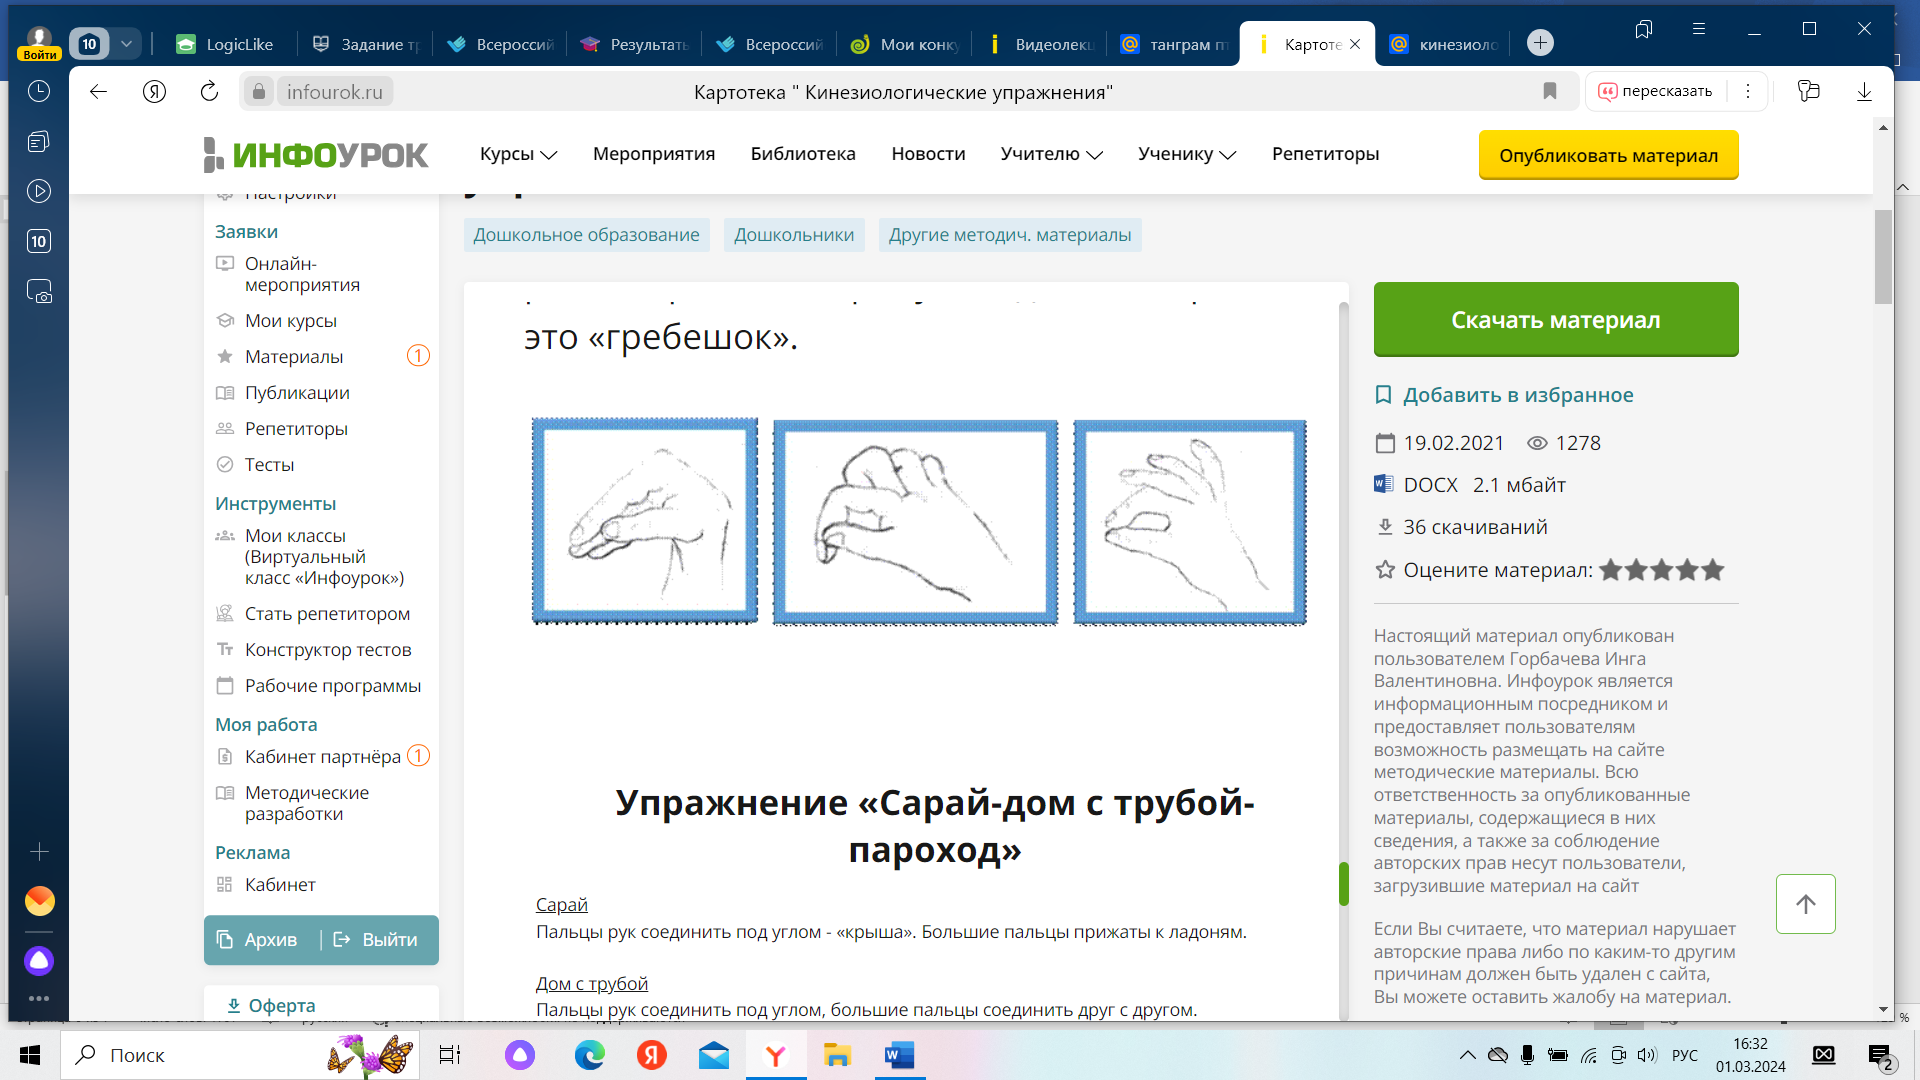1920x1080 pixels.
Task: Add a sidebar panel with the plus icon
Action: pyautogui.click(x=39, y=851)
